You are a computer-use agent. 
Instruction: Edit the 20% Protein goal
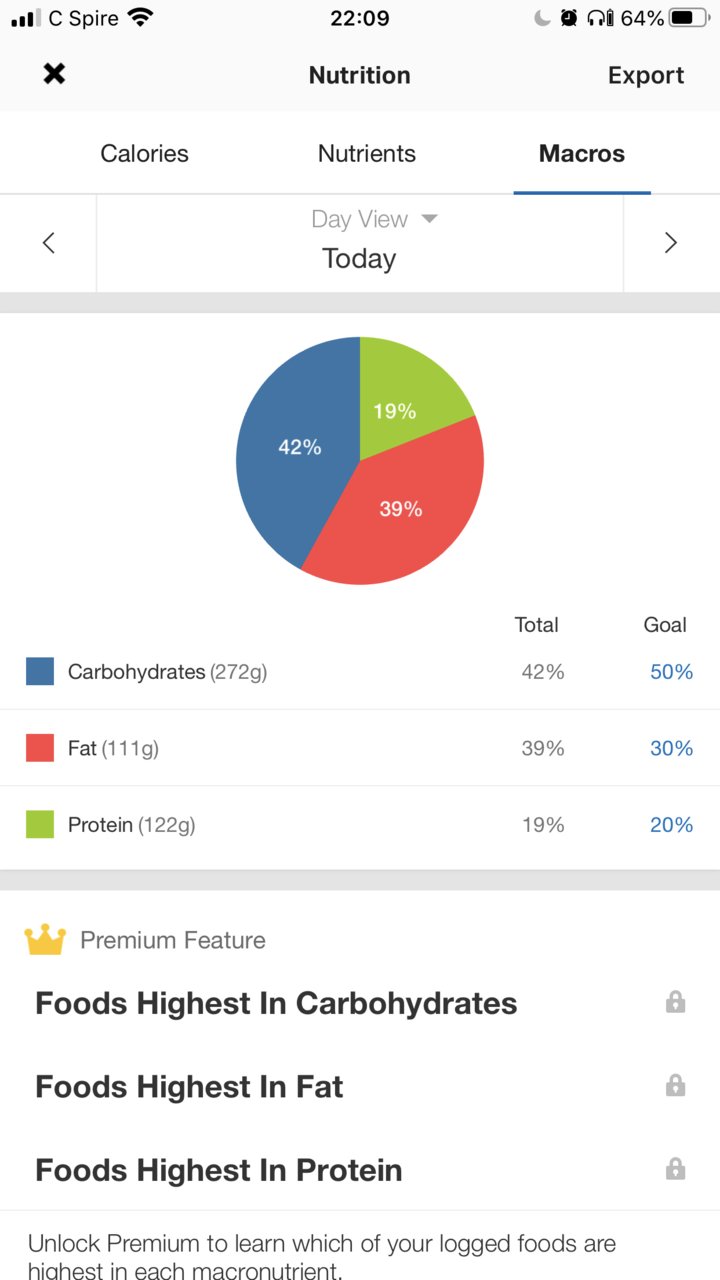[671, 824]
